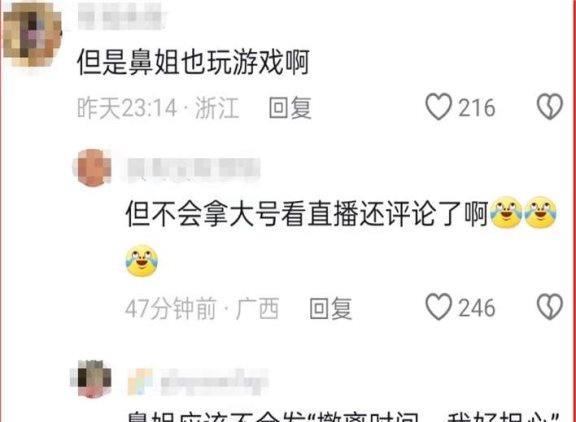This screenshot has height=422, width=576.
Task: Open the pixelated avatar of the 浙江 commenter
Action: click(x=32, y=35)
